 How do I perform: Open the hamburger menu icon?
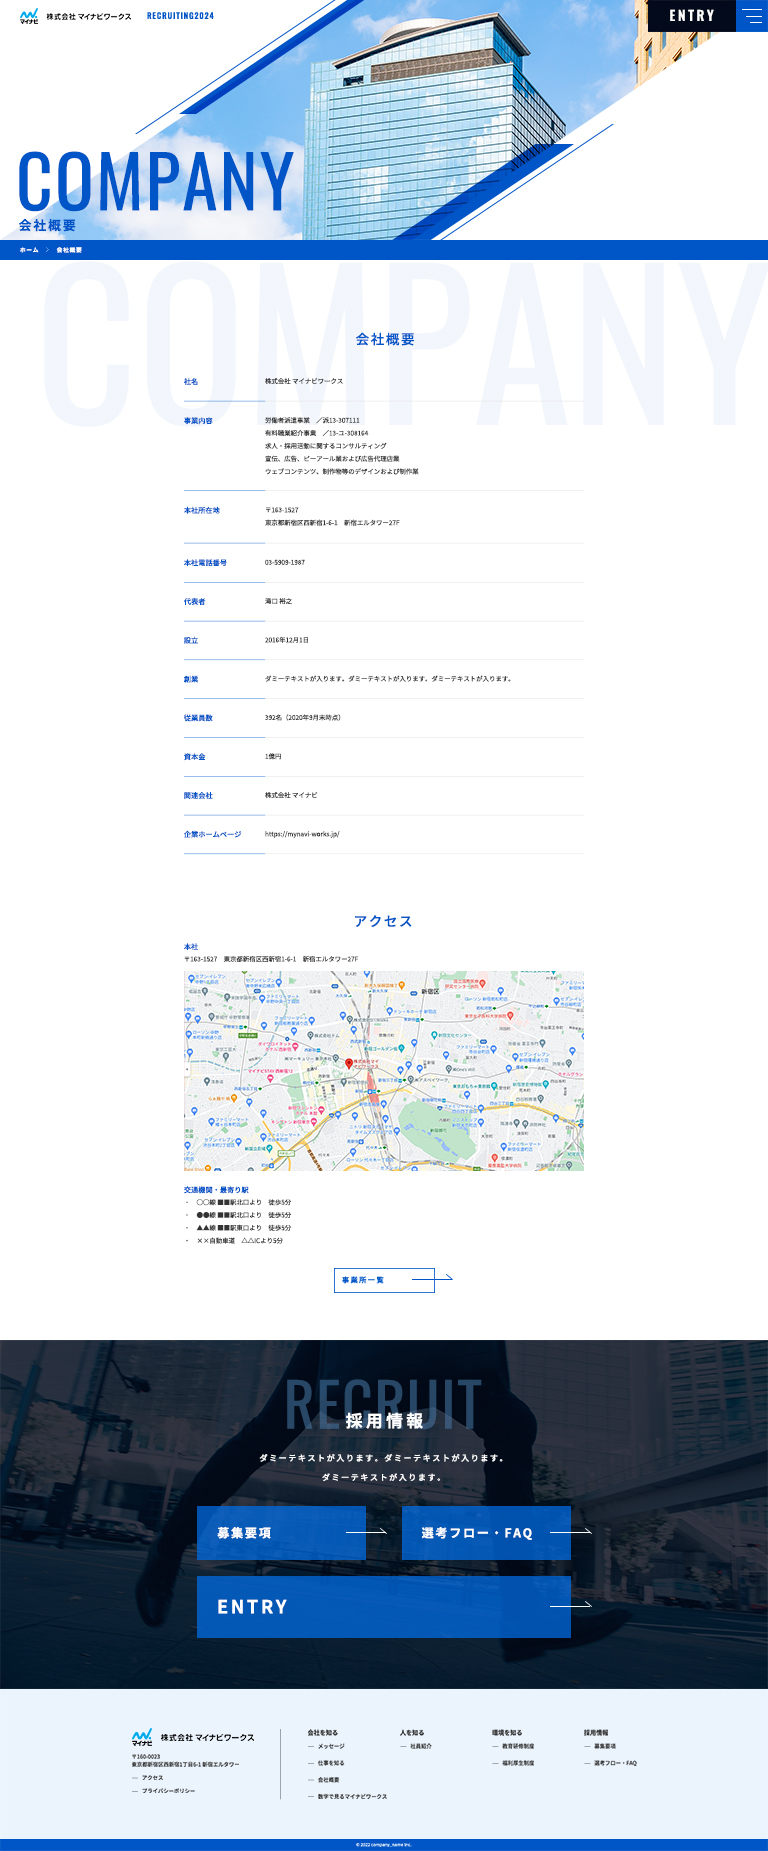click(752, 16)
